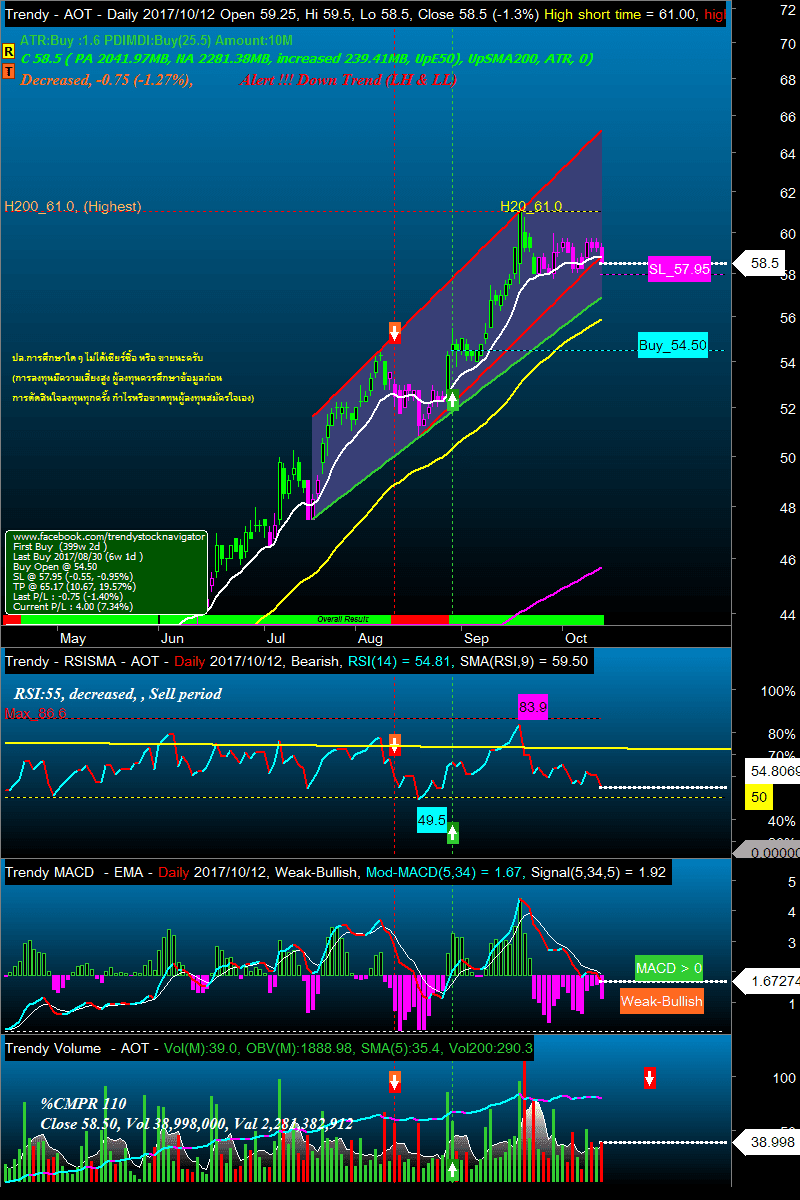Click the red down arrow at far right of Volume pane
Image resolution: width=800 pixels, height=1200 pixels.
coord(650,1079)
